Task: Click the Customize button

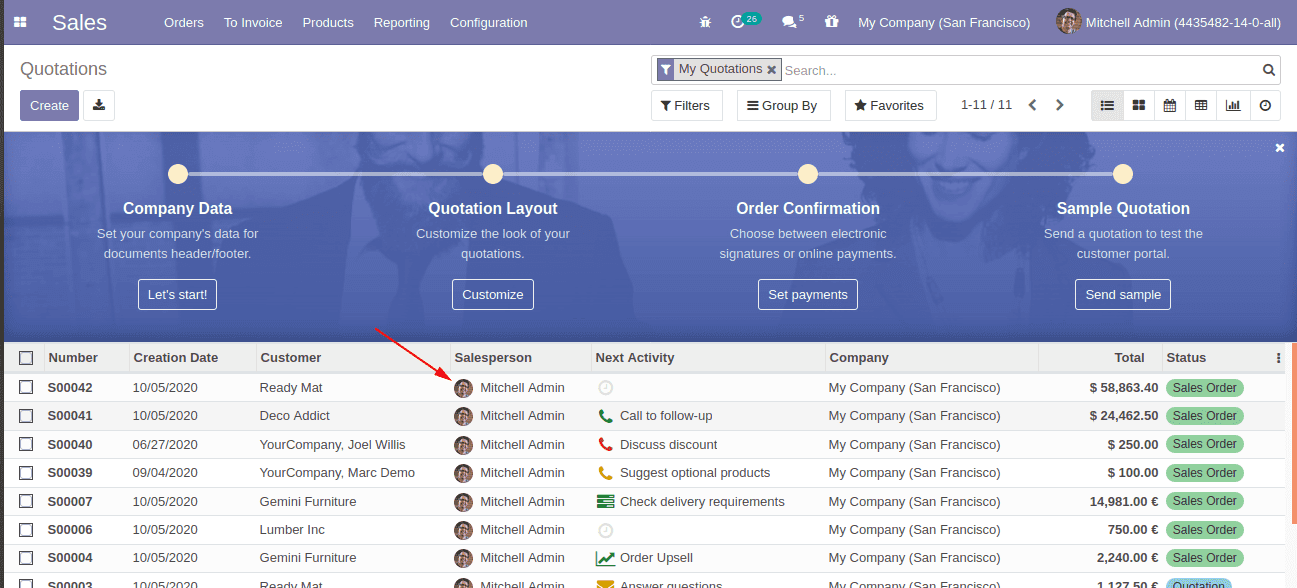Action: tap(493, 294)
